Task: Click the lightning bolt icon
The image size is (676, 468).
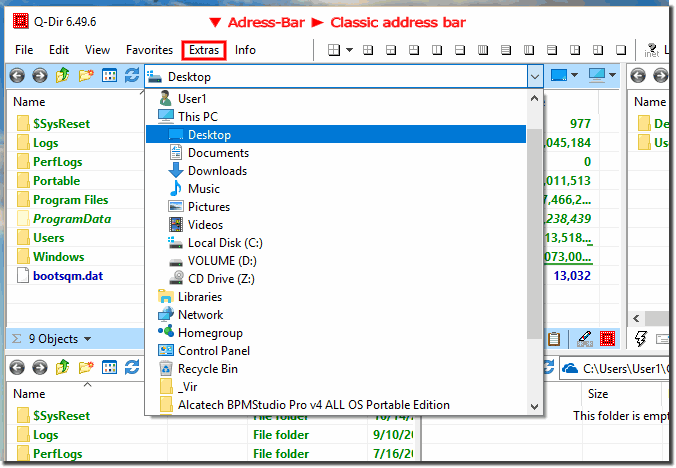Action: click(x=641, y=339)
